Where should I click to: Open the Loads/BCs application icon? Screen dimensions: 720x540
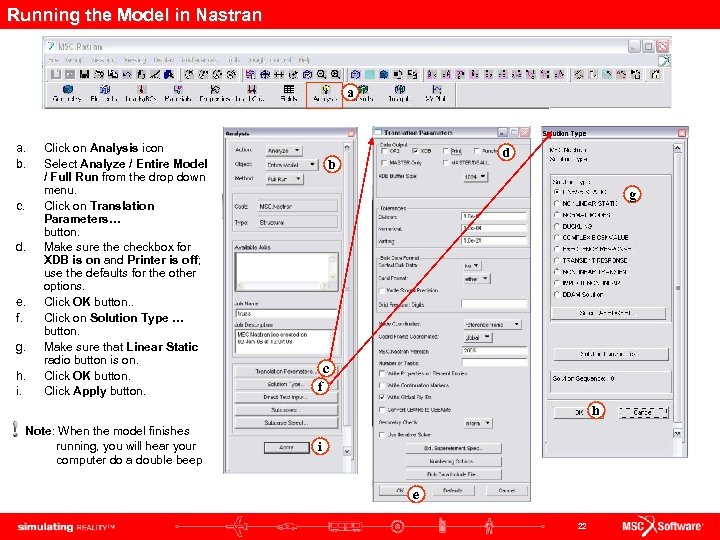point(141,93)
